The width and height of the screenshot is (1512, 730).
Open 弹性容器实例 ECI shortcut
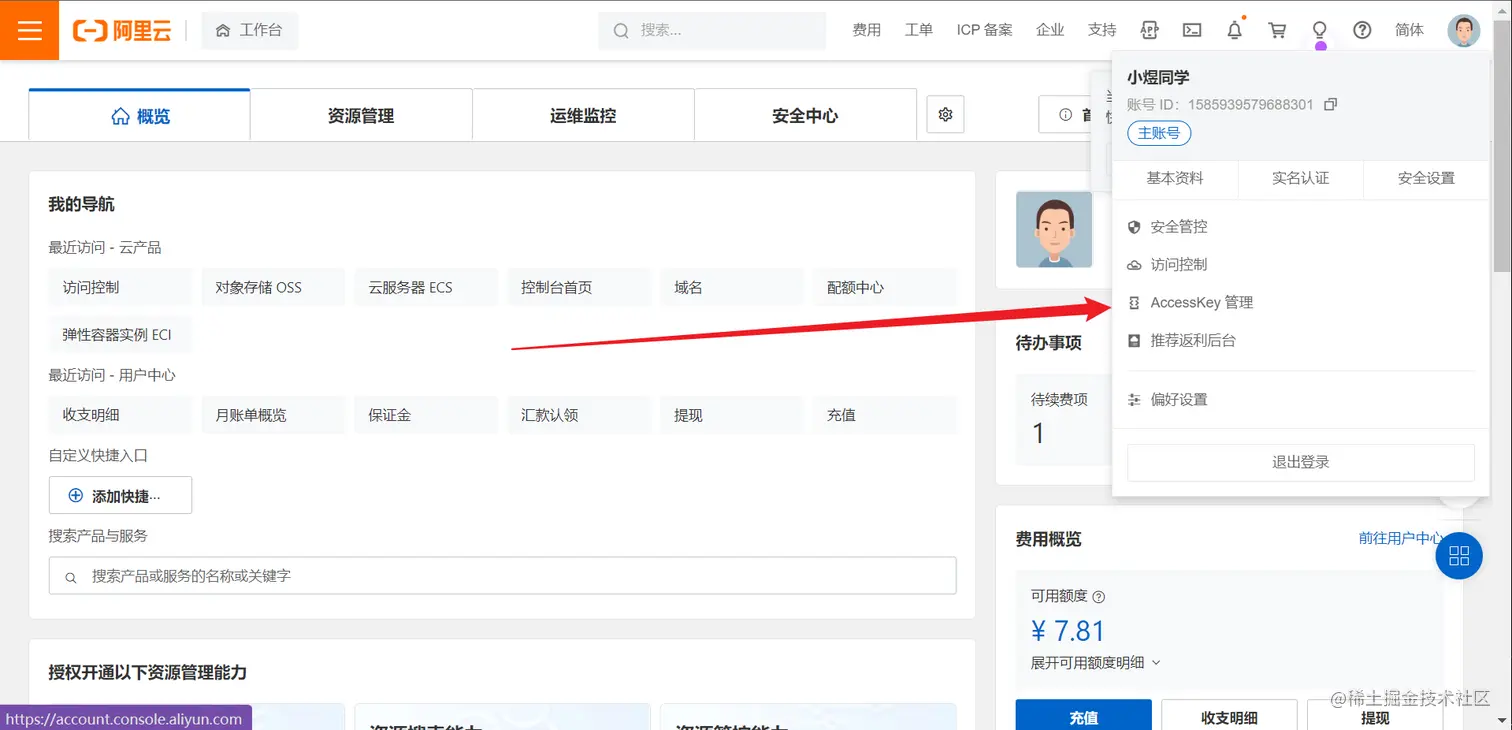120,335
